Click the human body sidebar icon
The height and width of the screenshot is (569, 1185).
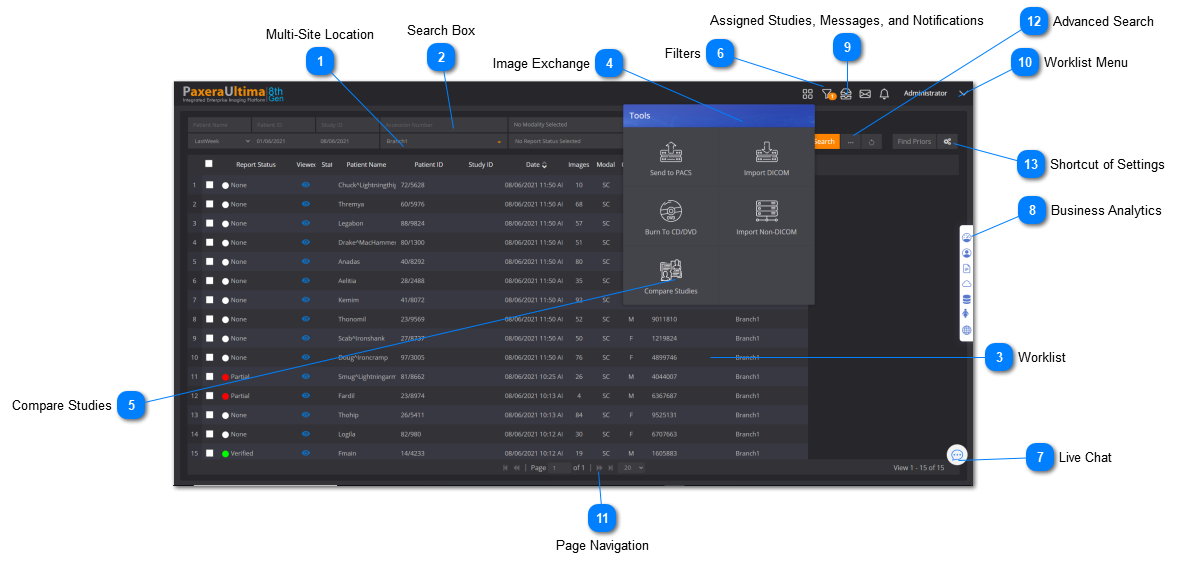point(967,314)
